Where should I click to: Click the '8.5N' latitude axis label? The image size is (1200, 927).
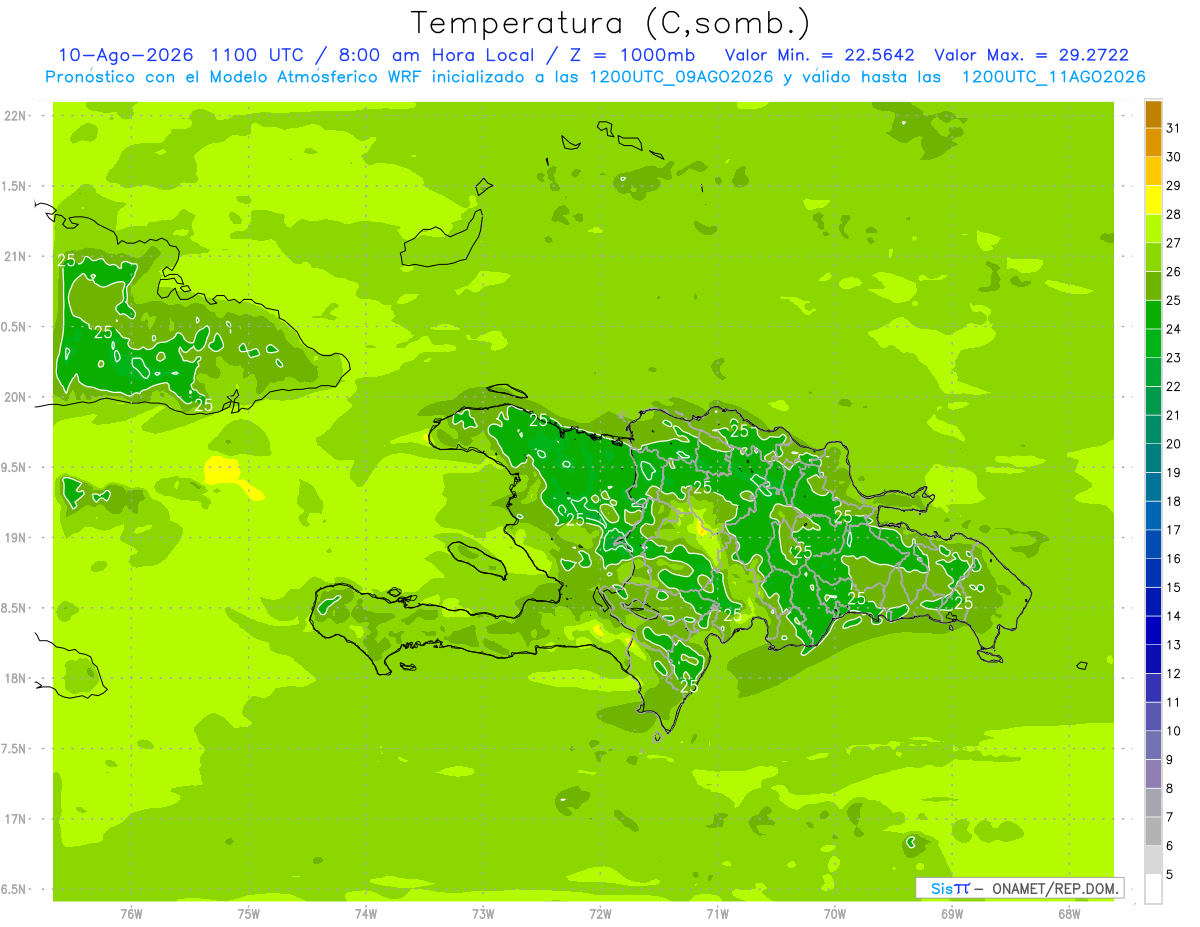click(x=14, y=608)
